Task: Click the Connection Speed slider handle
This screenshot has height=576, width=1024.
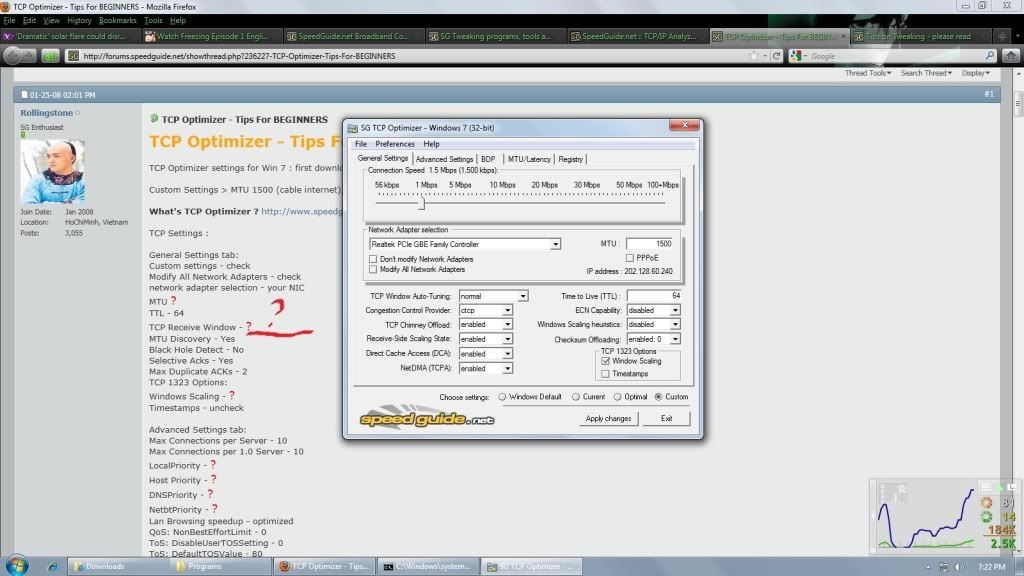Action: click(x=422, y=203)
